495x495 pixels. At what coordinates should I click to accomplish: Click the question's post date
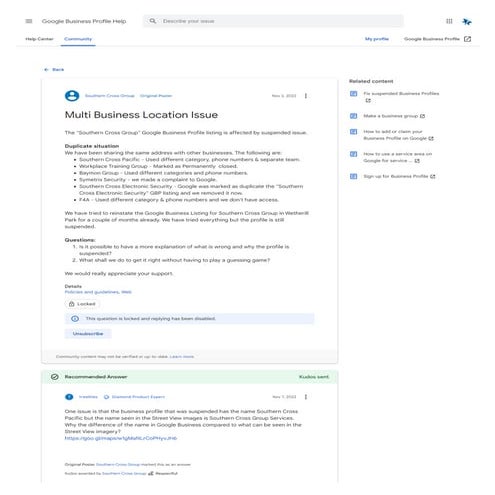(284, 96)
